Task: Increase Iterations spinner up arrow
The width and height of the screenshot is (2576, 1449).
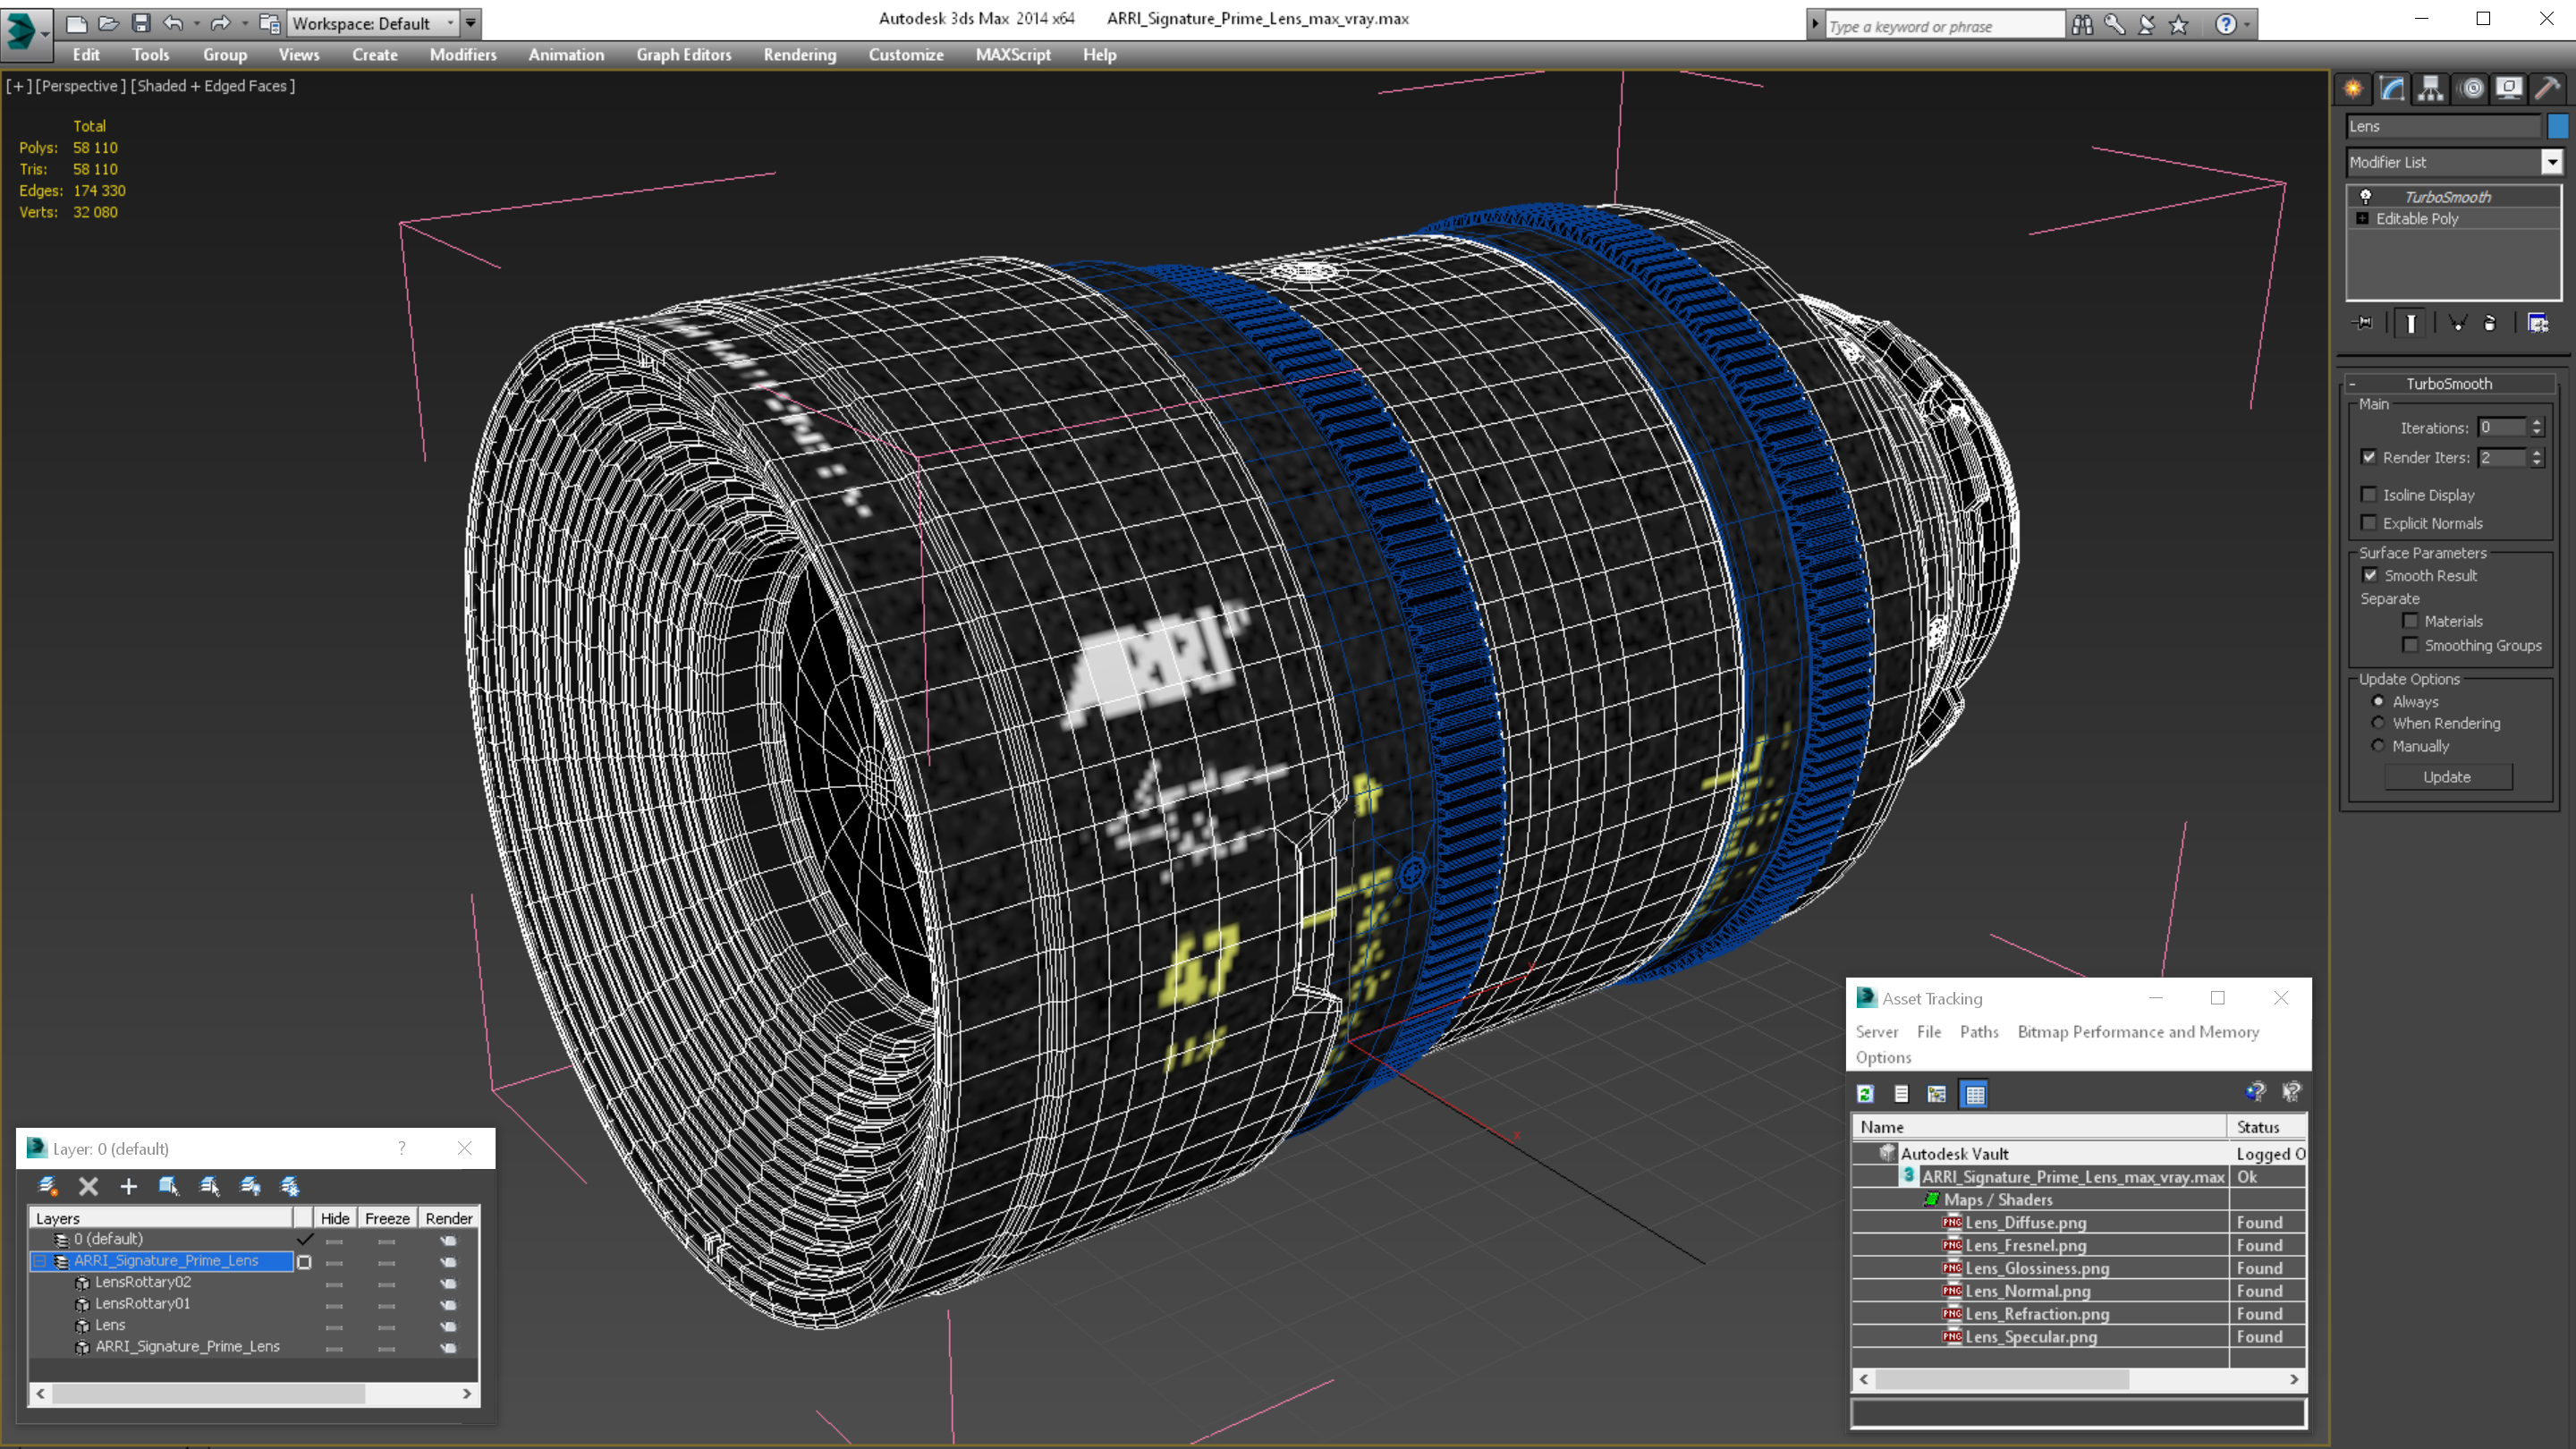Action: click(2536, 422)
